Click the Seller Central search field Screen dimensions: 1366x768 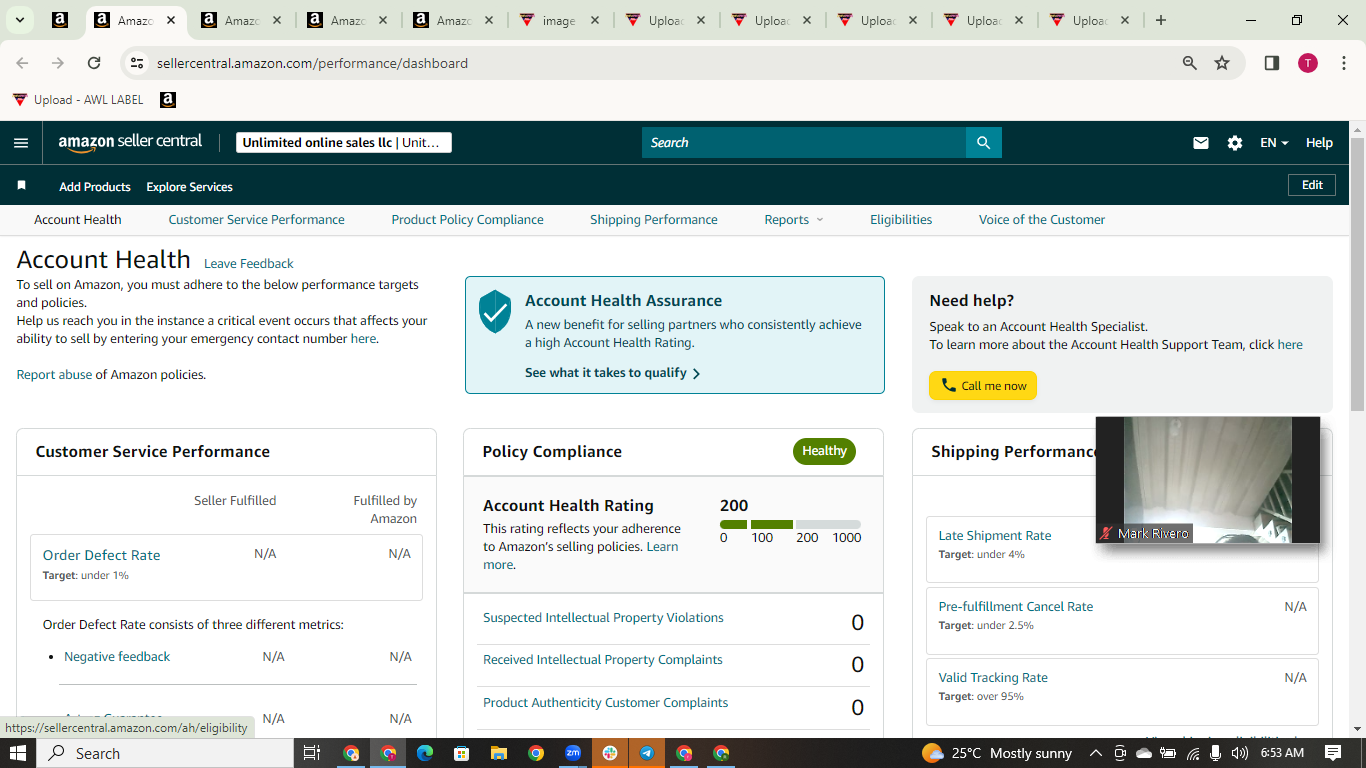tap(804, 143)
